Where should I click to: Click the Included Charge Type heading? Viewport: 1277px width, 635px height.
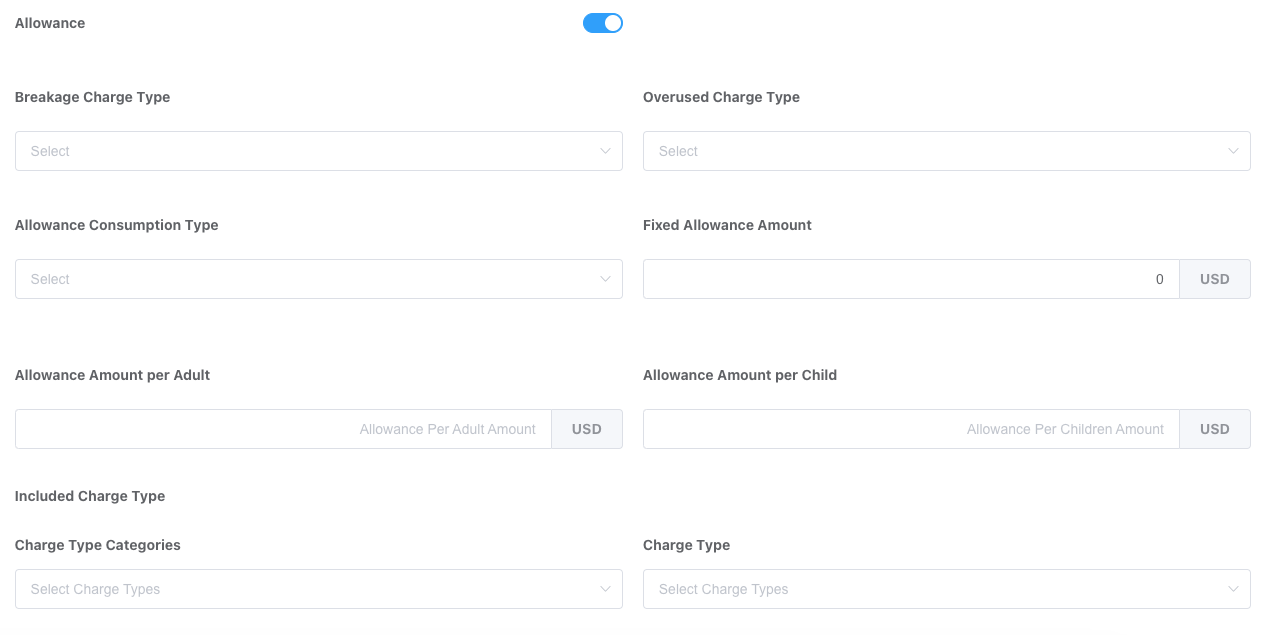(90, 496)
